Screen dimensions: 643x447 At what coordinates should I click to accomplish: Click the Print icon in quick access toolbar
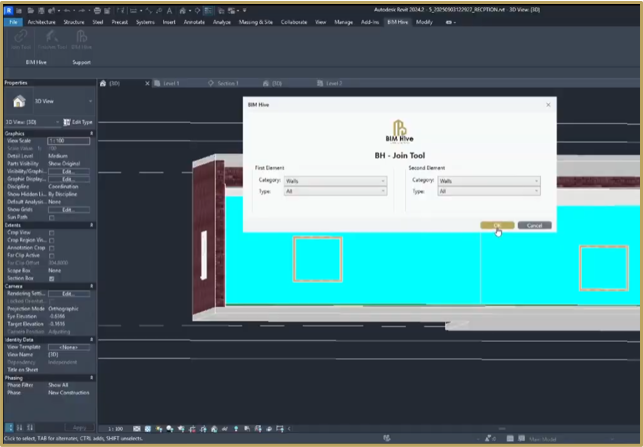pyautogui.click(x=97, y=10)
